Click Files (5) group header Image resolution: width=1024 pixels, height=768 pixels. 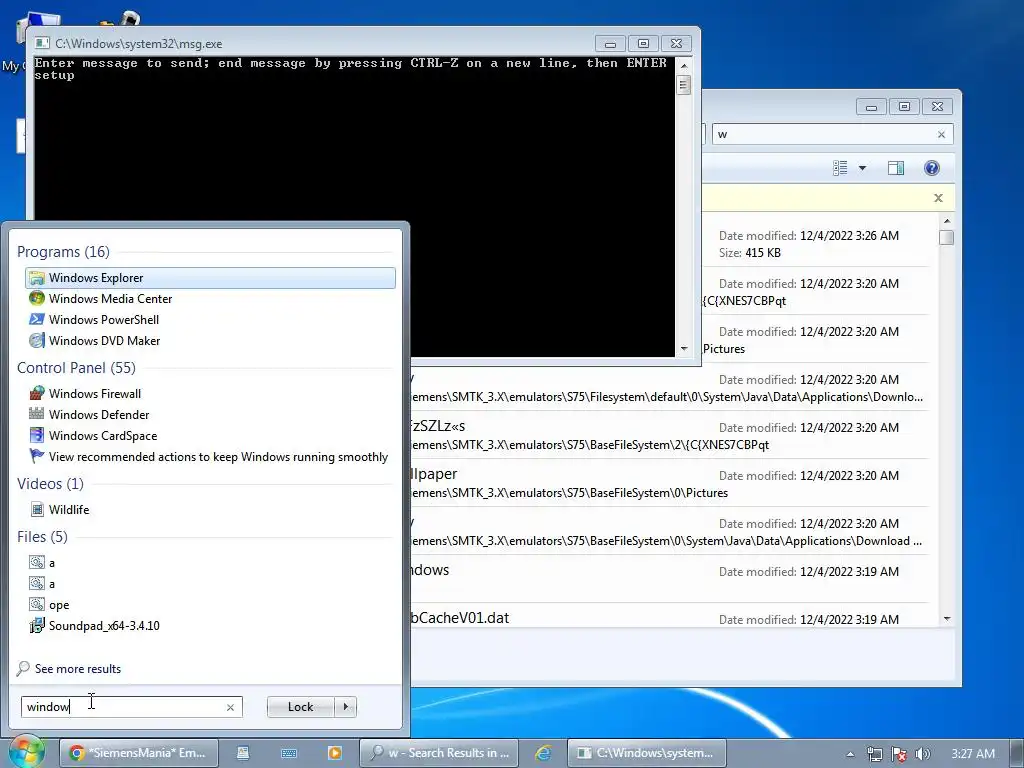coord(42,536)
